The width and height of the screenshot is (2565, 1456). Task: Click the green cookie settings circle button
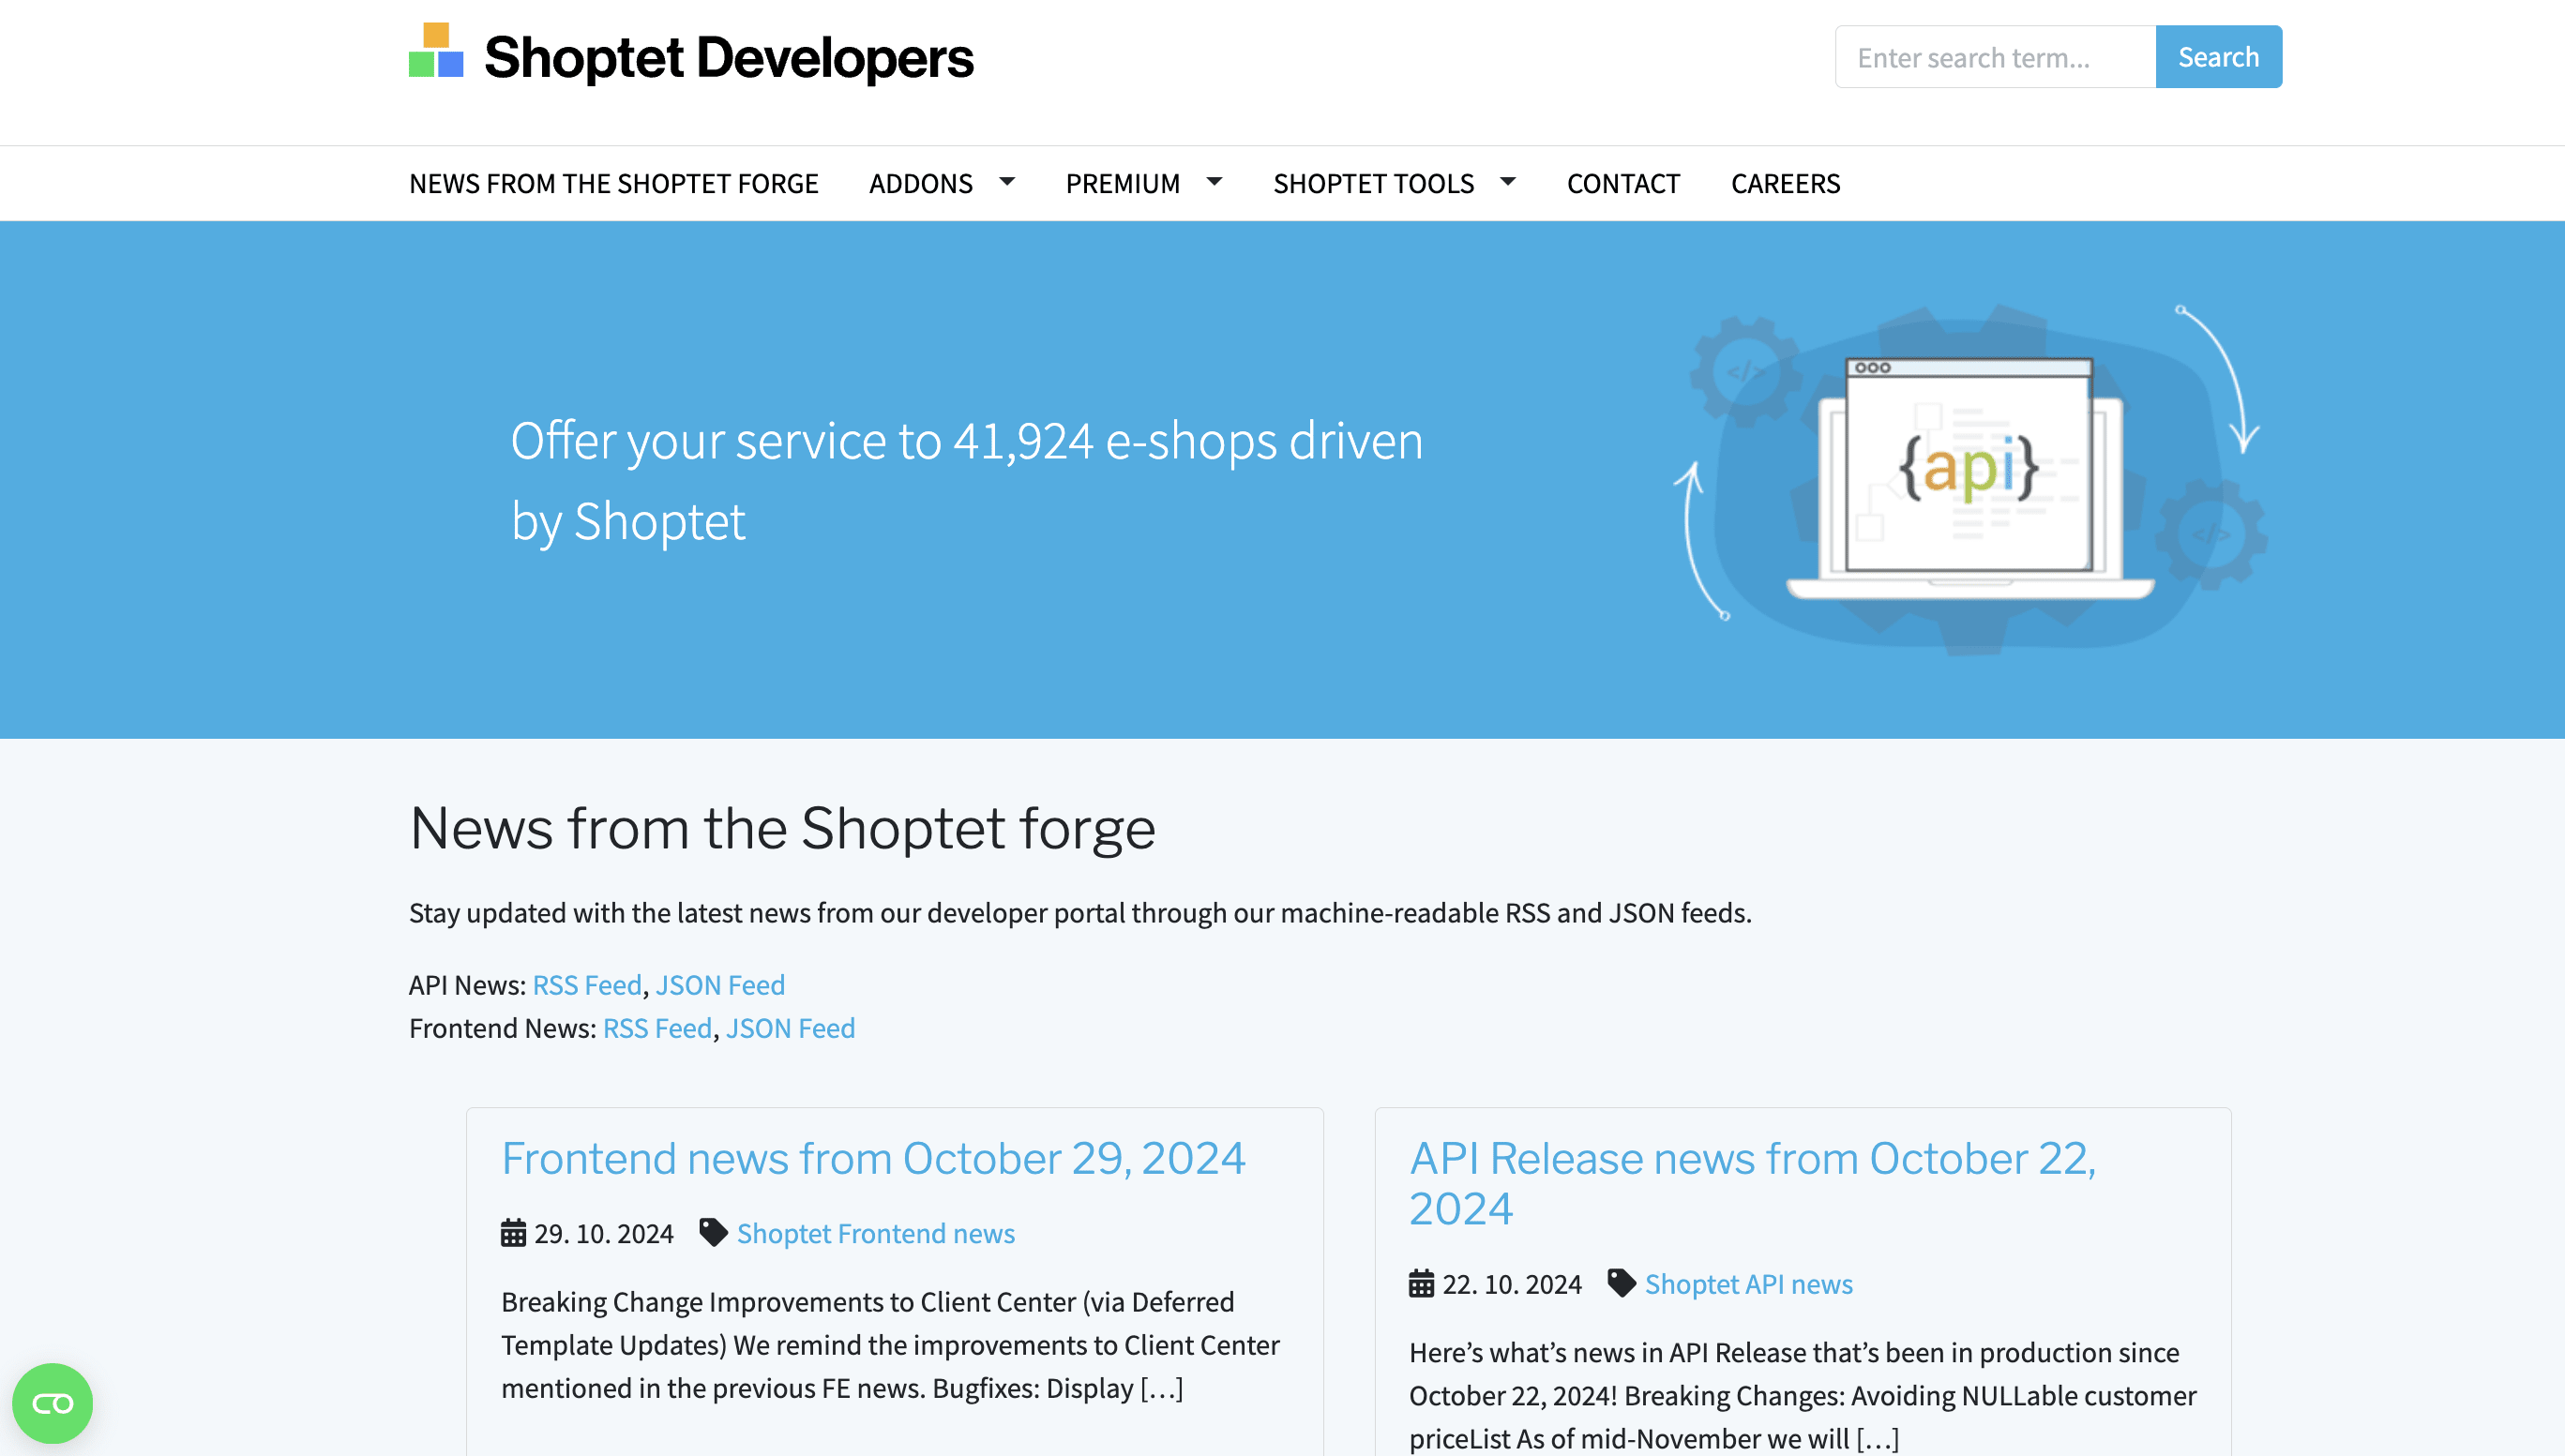[52, 1403]
